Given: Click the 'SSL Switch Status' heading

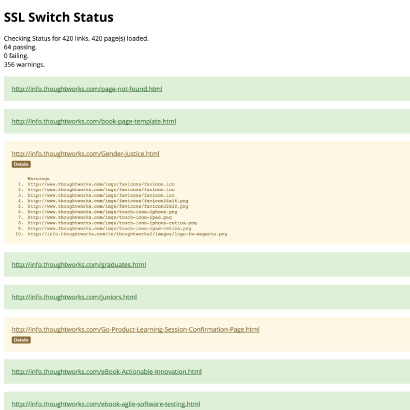Looking at the screenshot, I should (59, 17).
